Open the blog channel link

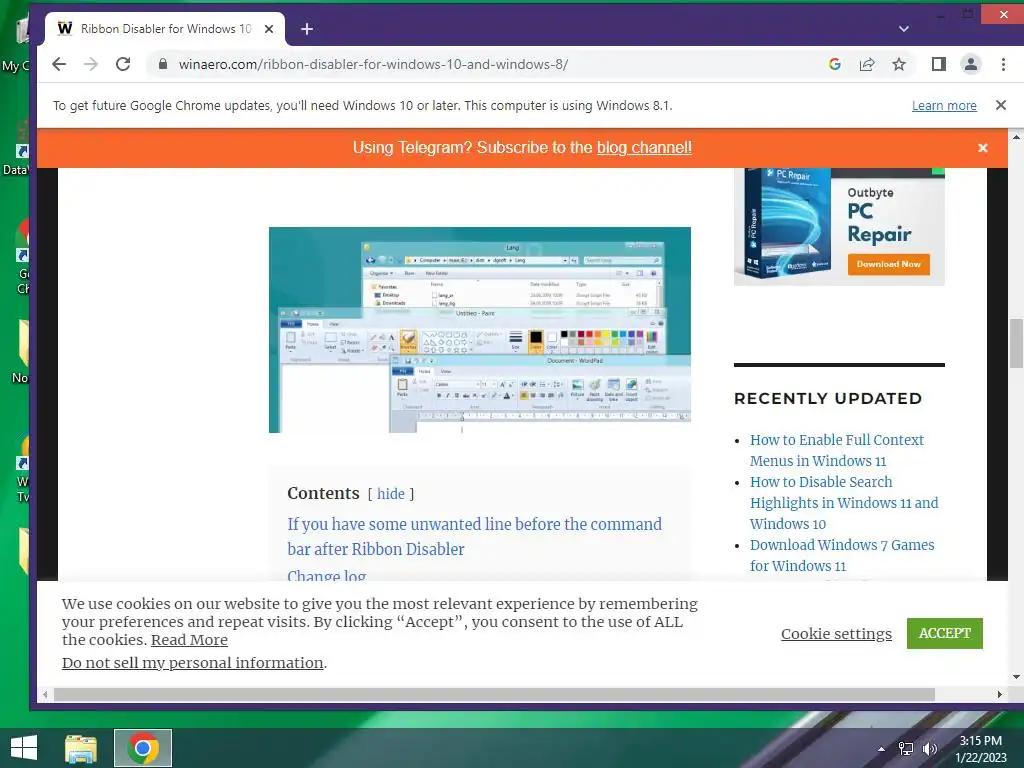click(644, 148)
